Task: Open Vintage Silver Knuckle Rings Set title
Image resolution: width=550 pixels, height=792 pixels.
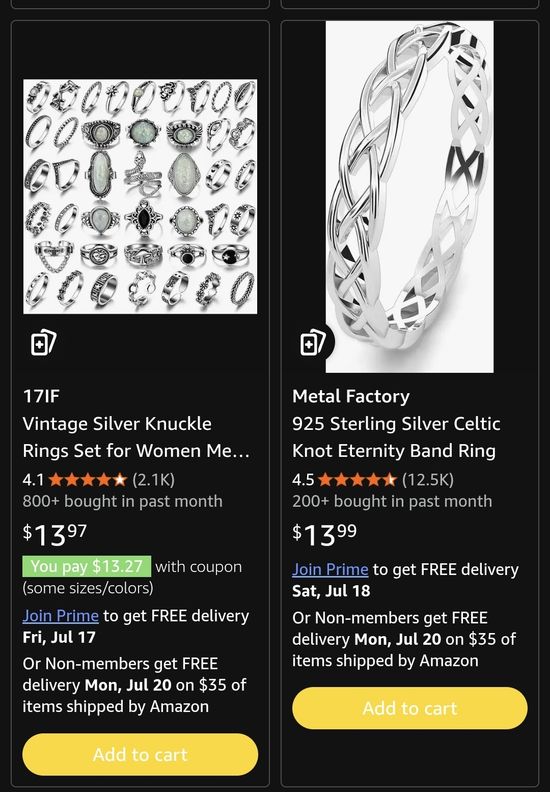Action: (136, 437)
